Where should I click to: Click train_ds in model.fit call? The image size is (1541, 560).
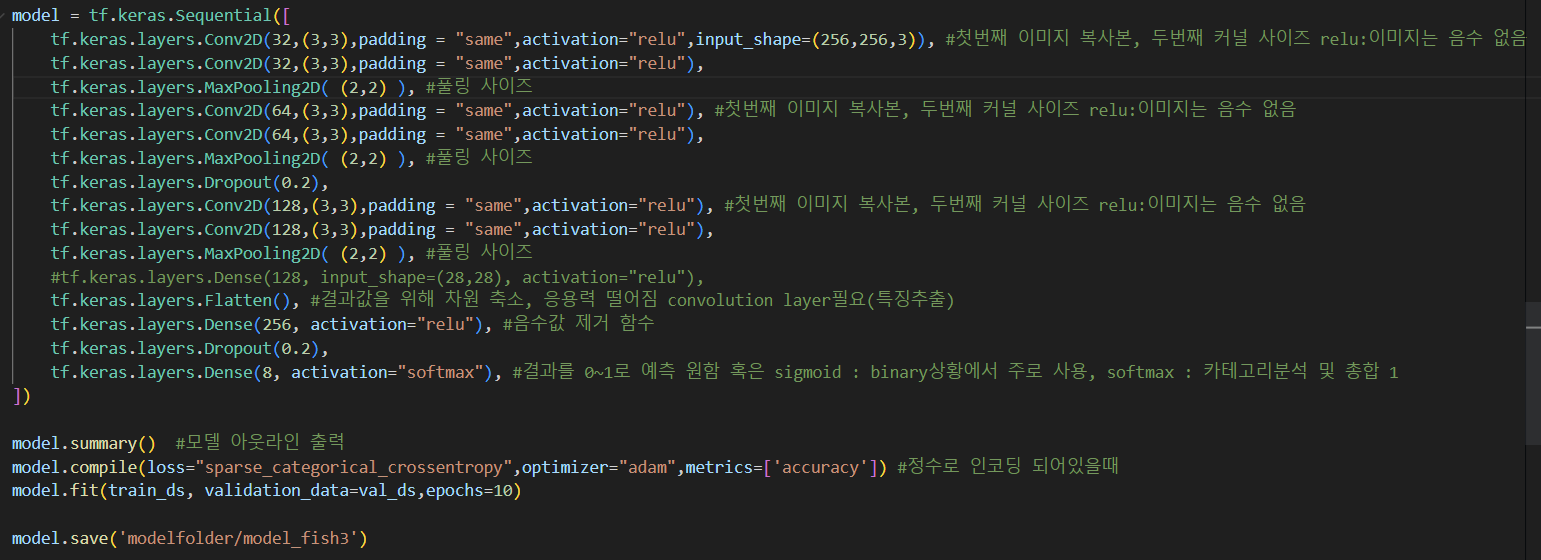(146, 491)
